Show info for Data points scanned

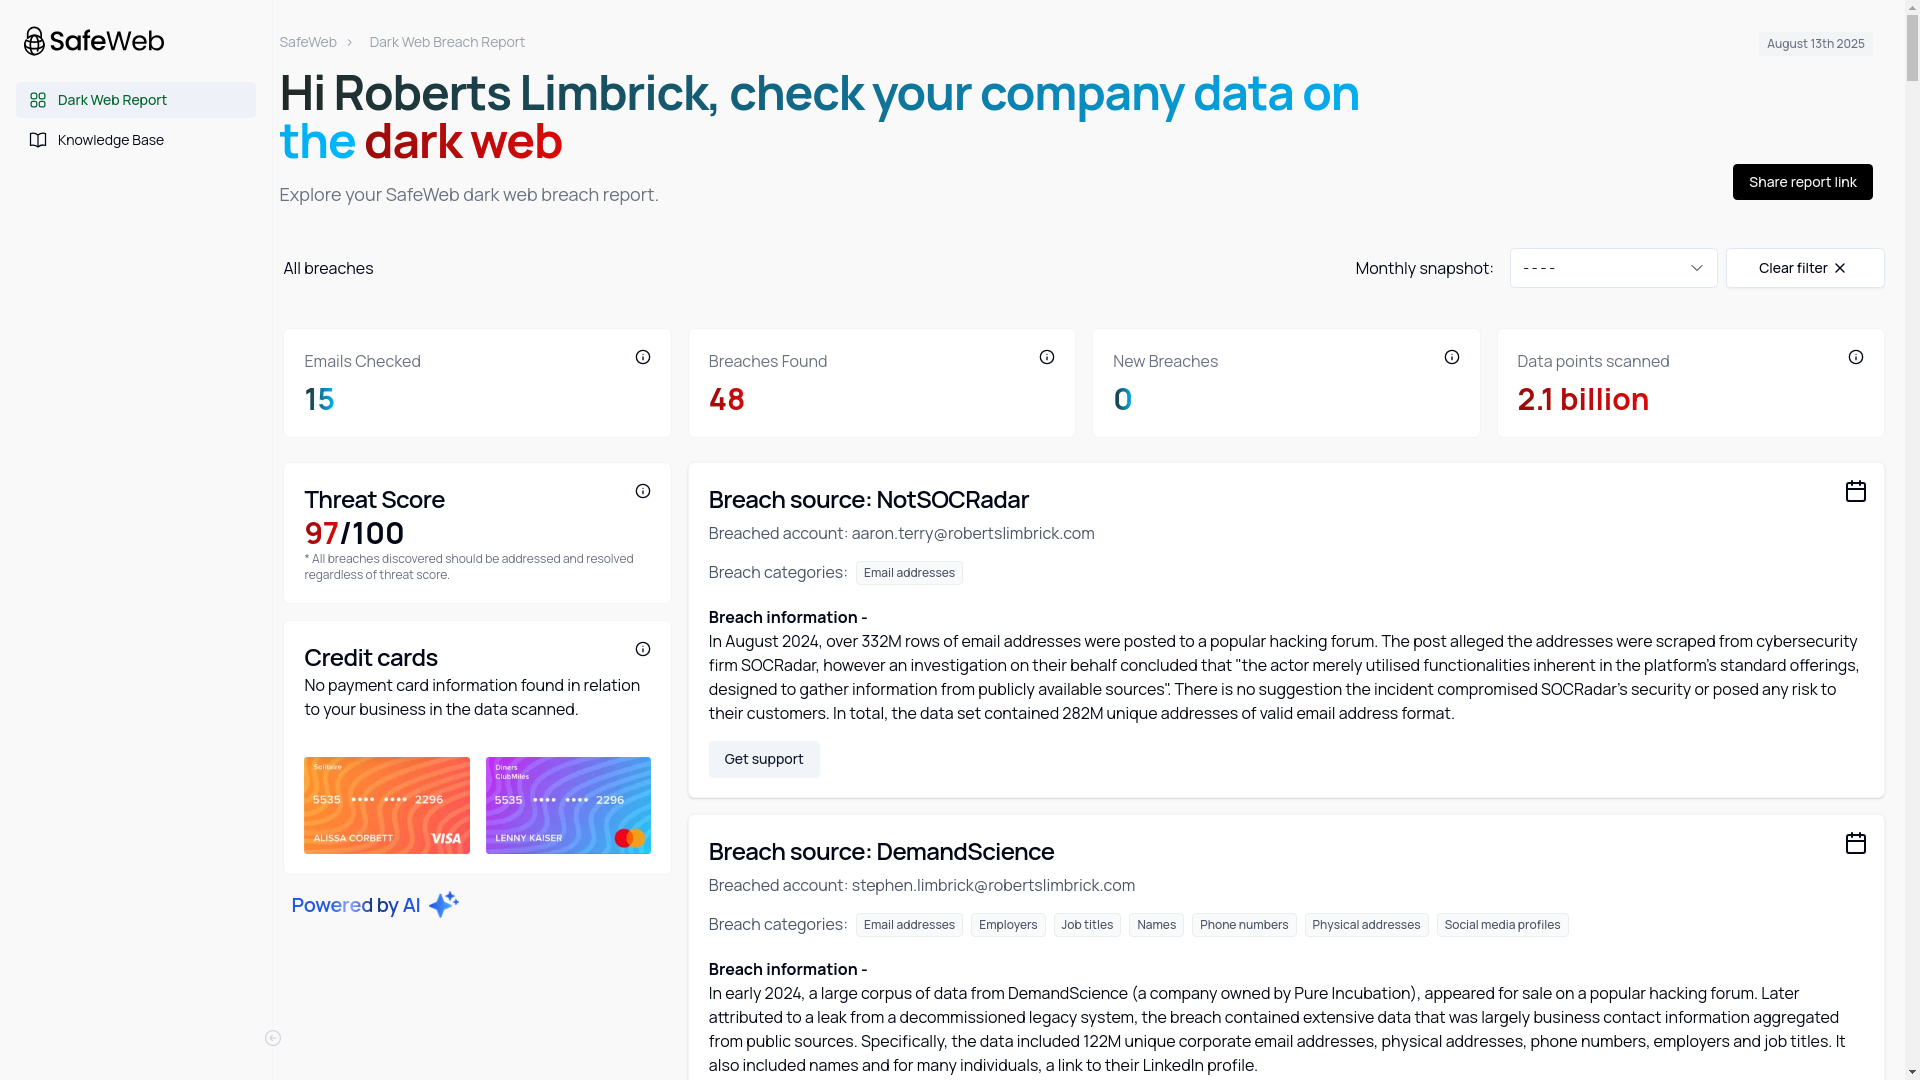pyautogui.click(x=1856, y=357)
